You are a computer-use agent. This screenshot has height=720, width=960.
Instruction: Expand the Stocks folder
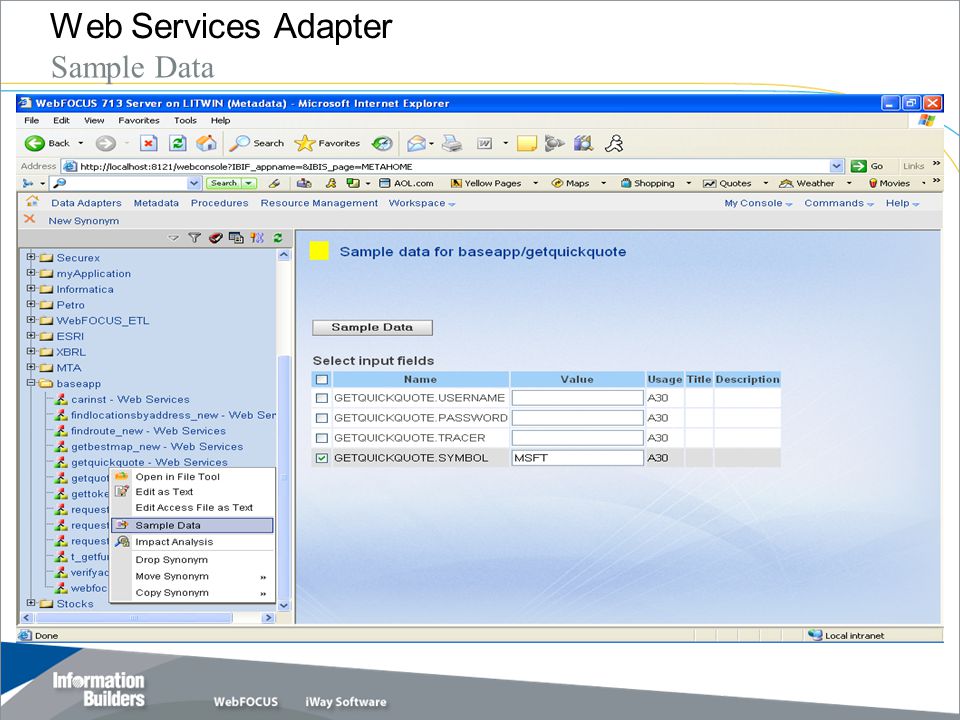point(31,603)
